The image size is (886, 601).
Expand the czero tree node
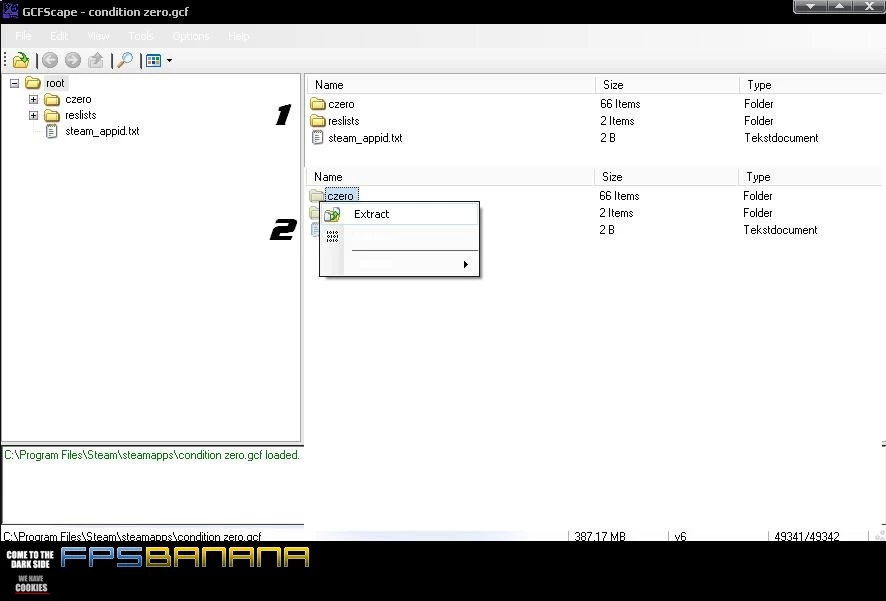click(33, 99)
